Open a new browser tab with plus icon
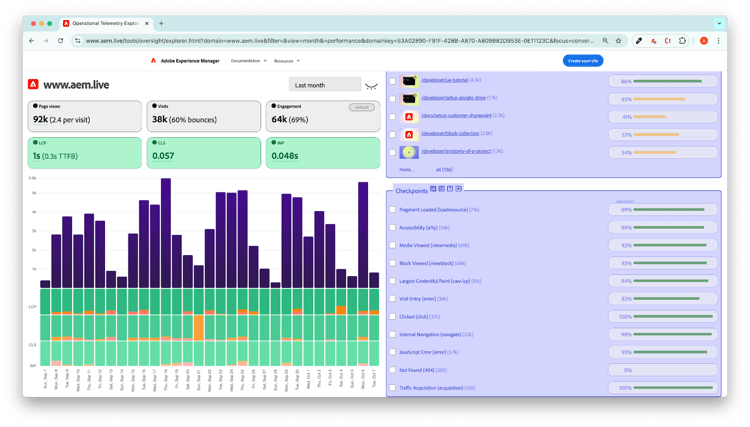Screen dimensions: 750x427 [161, 23]
